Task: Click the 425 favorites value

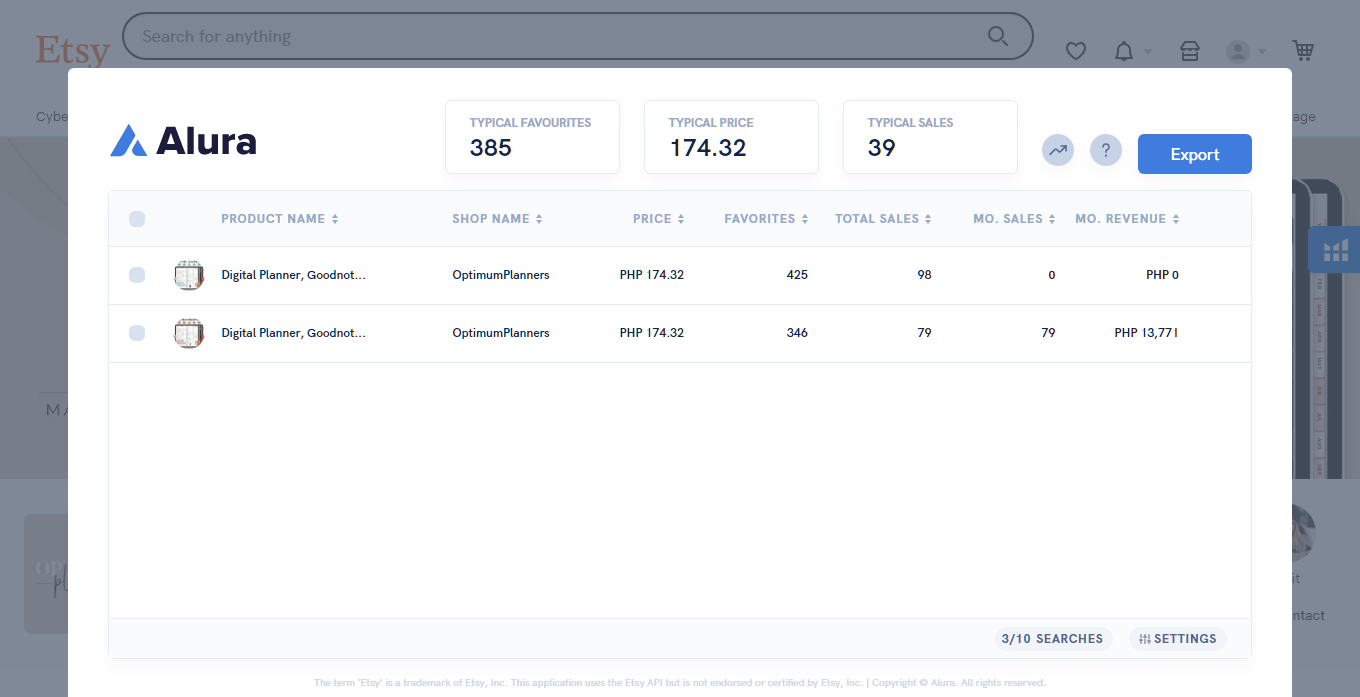Action: click(x=797, y=275)
